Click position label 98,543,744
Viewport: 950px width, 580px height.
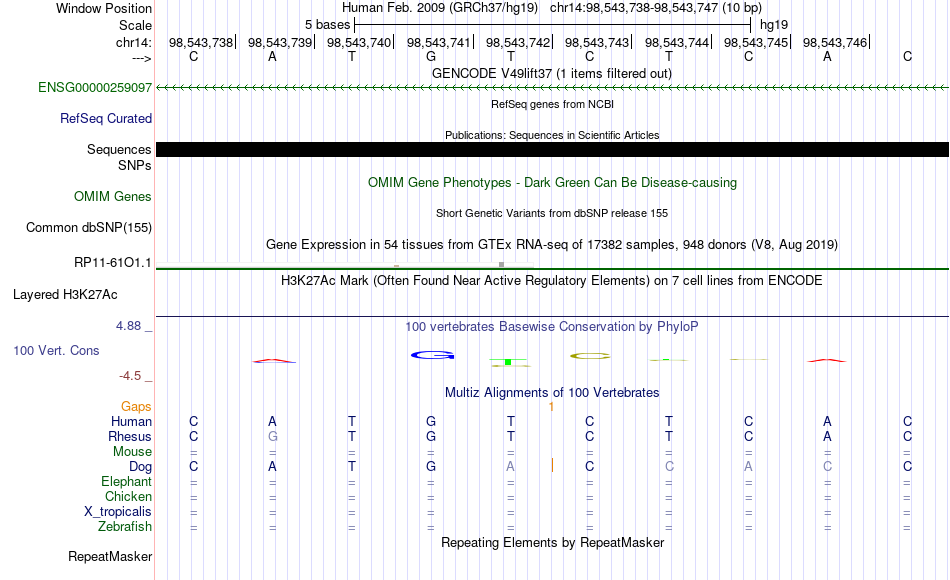point(676,42)
